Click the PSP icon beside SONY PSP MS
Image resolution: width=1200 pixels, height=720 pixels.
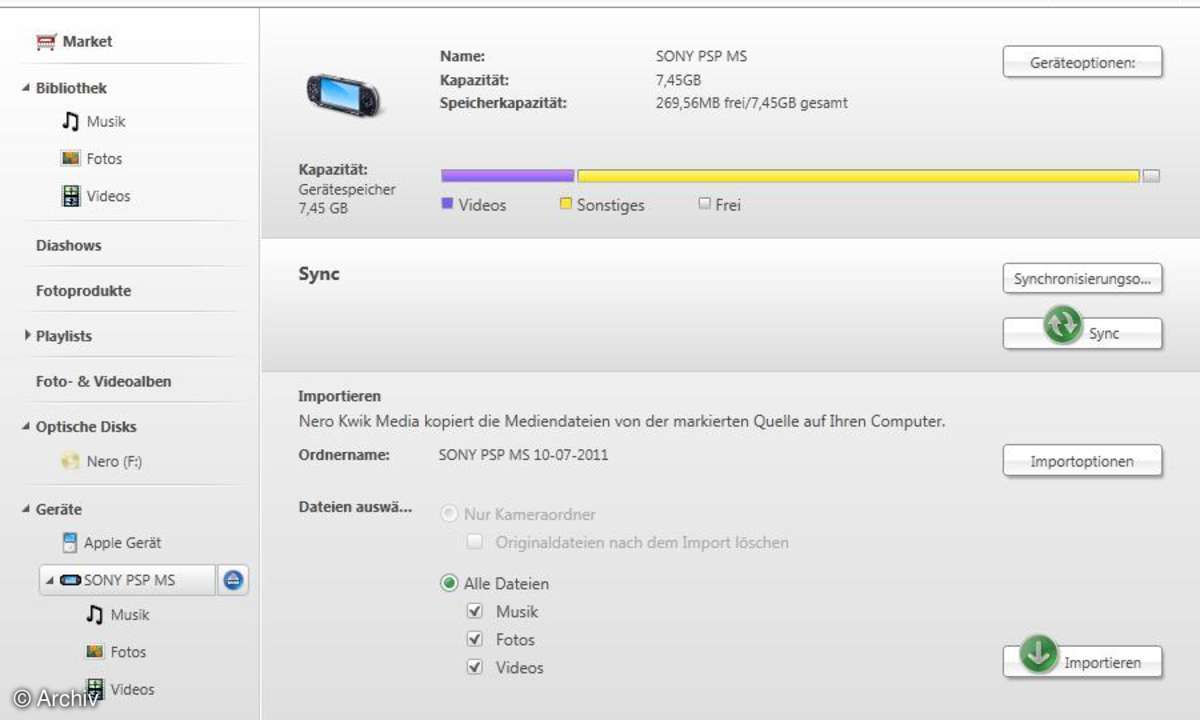(70, 580)
